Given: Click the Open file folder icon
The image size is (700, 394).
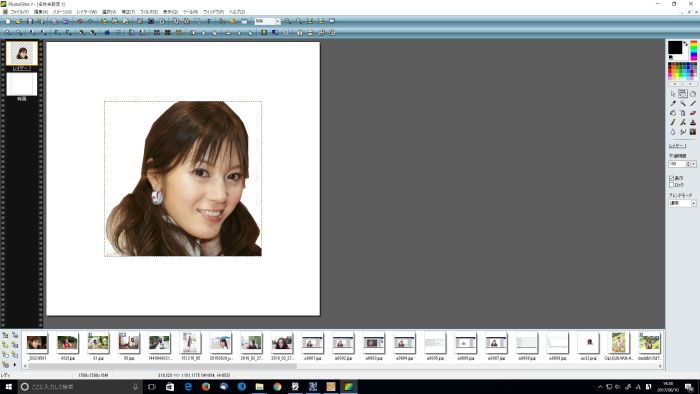Looking at the screenshot, I should tap(19, 21).
